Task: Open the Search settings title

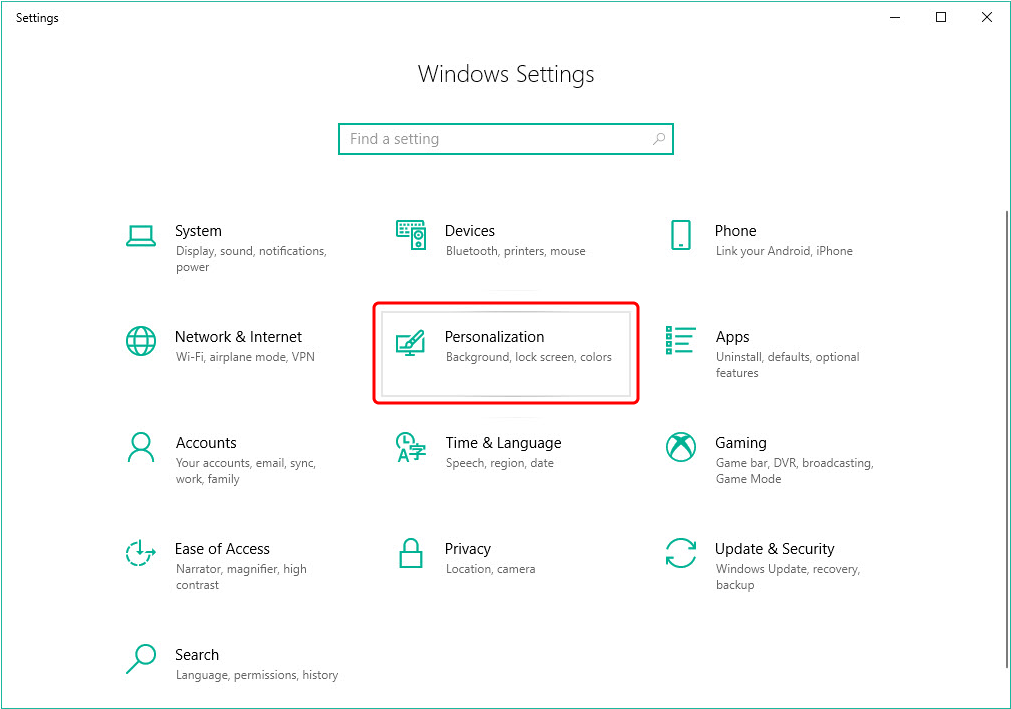Action: [197, 655]
